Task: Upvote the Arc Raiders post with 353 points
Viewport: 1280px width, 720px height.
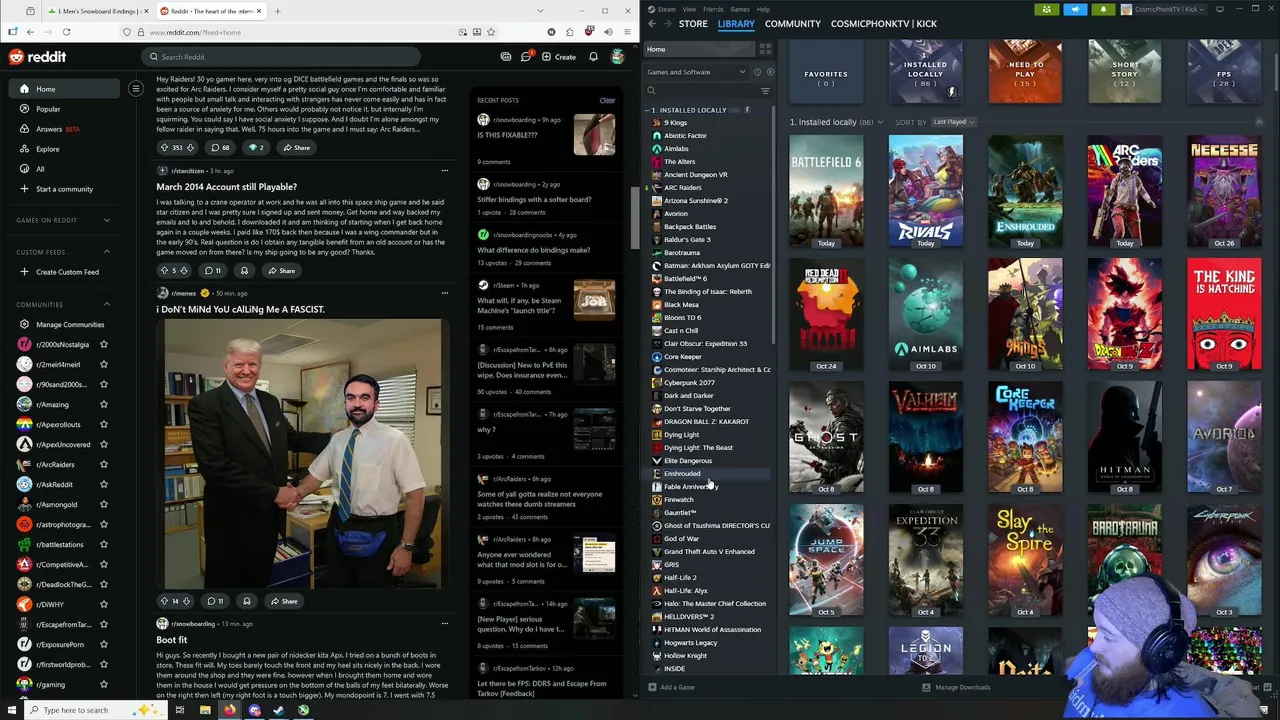Action: pyautogui.click(x=164, y=147)
